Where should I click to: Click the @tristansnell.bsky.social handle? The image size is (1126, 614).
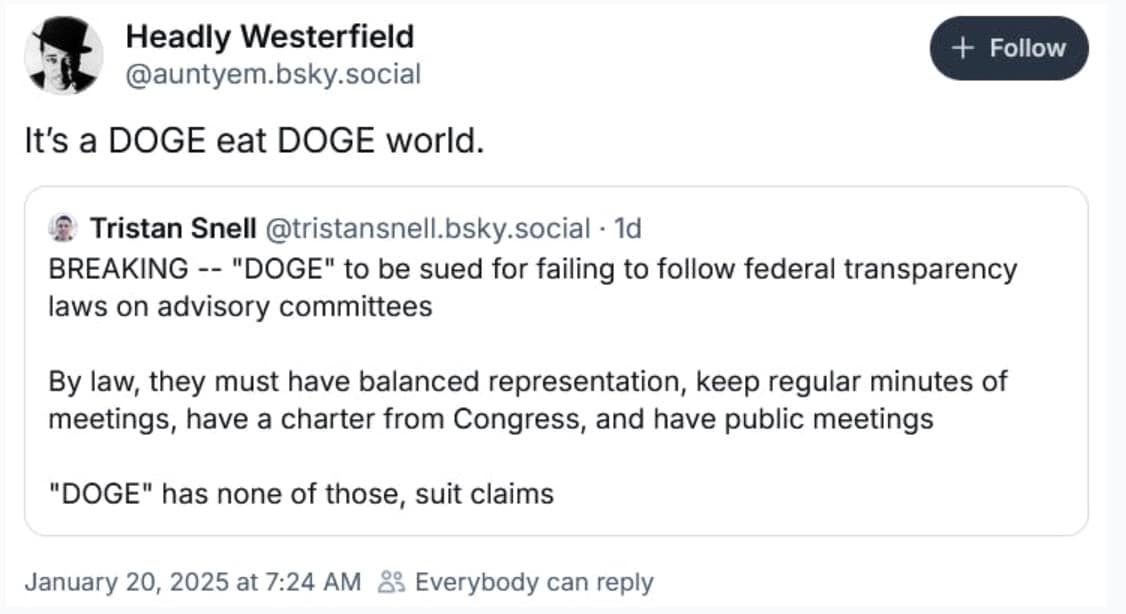(426, 229)
